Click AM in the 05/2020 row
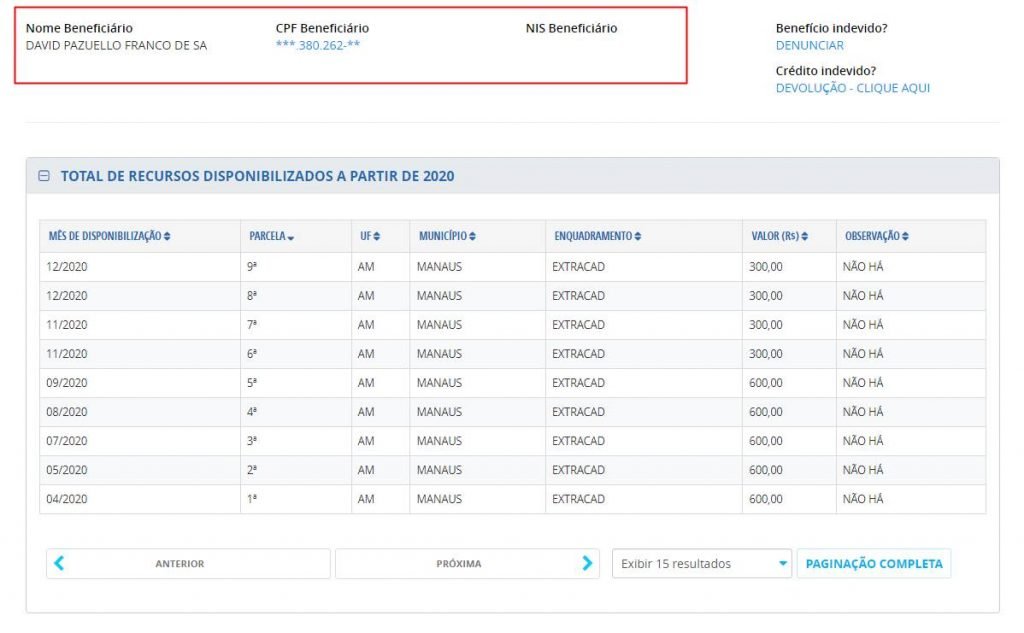Screen dimensions: 1024x633 [x=366, y=470]
